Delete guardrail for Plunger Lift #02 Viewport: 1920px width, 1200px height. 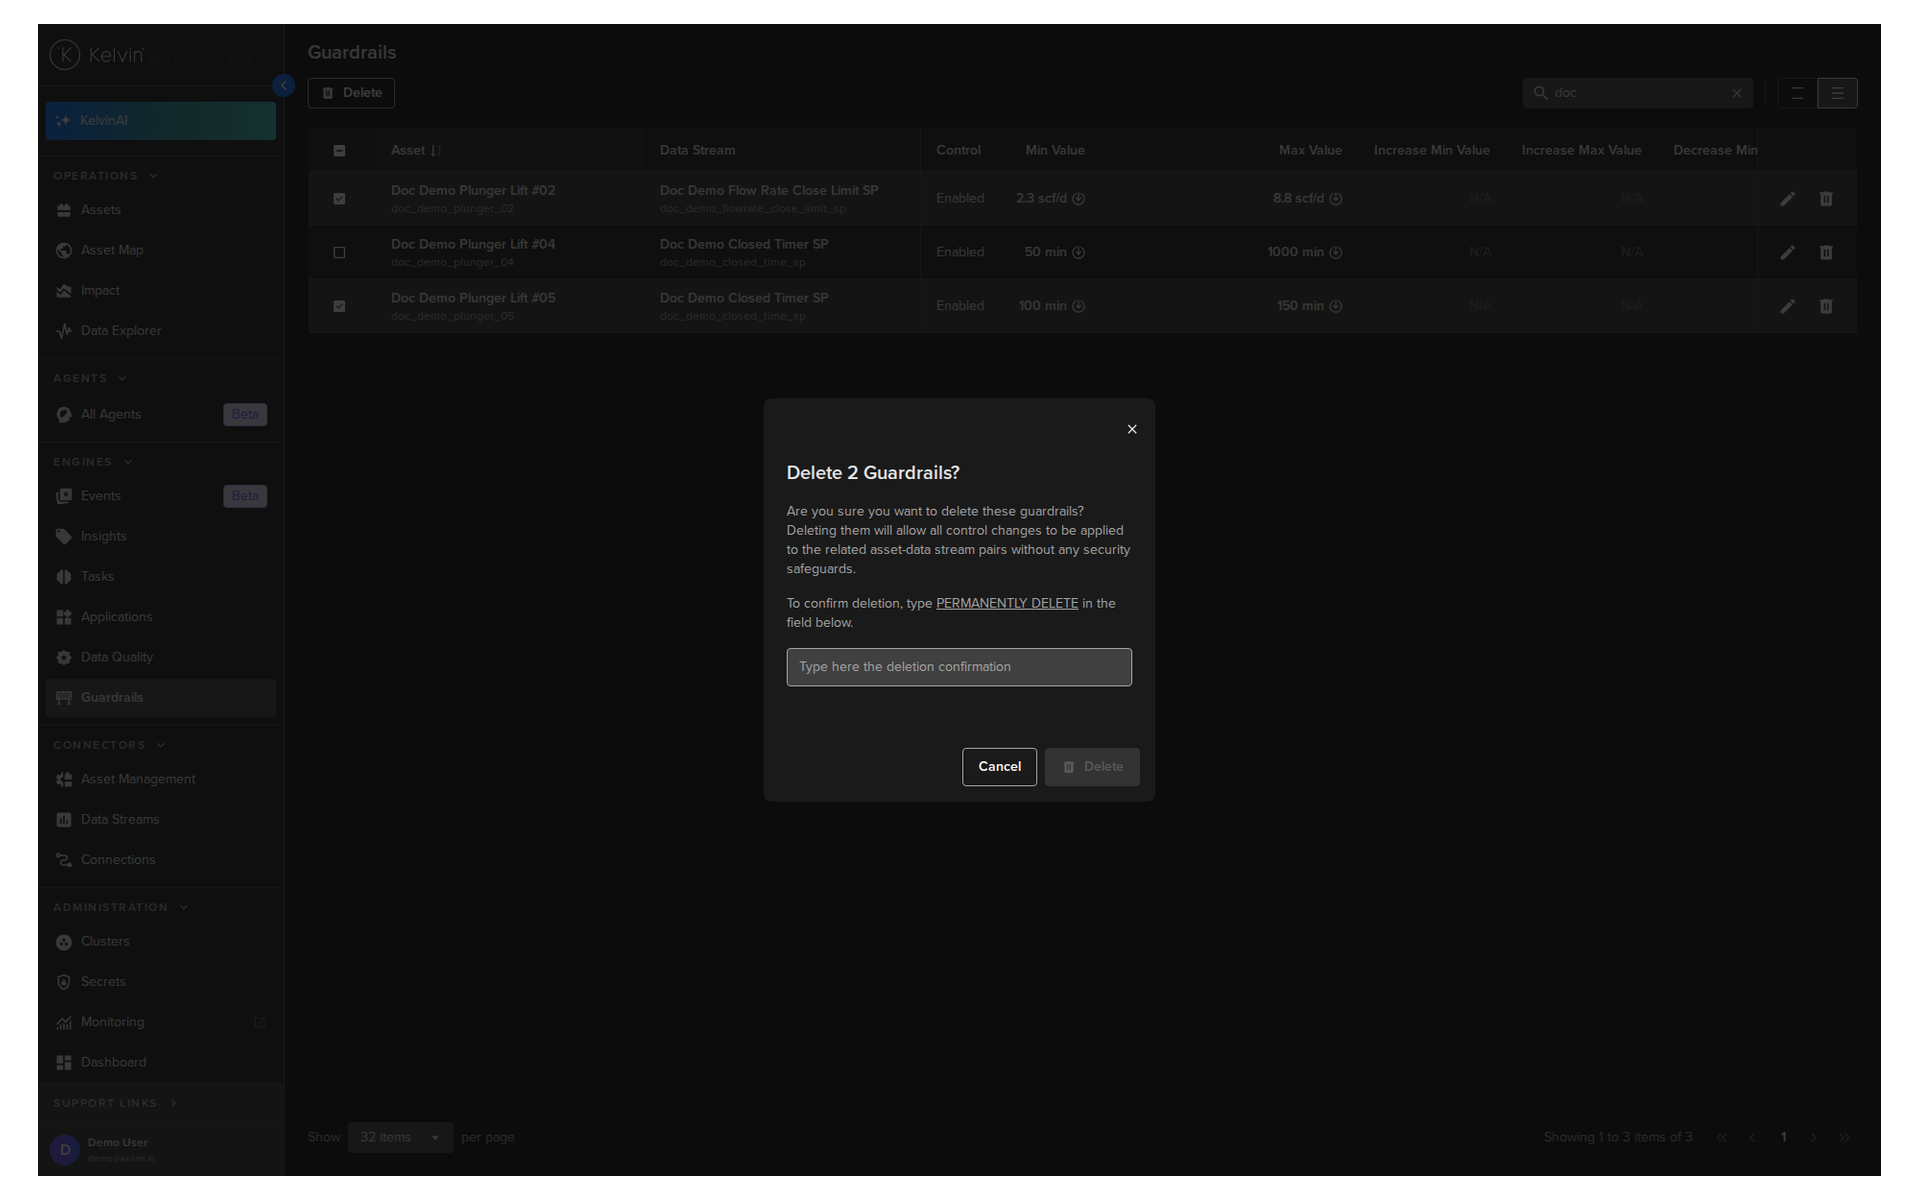[x=1826, y=199]
